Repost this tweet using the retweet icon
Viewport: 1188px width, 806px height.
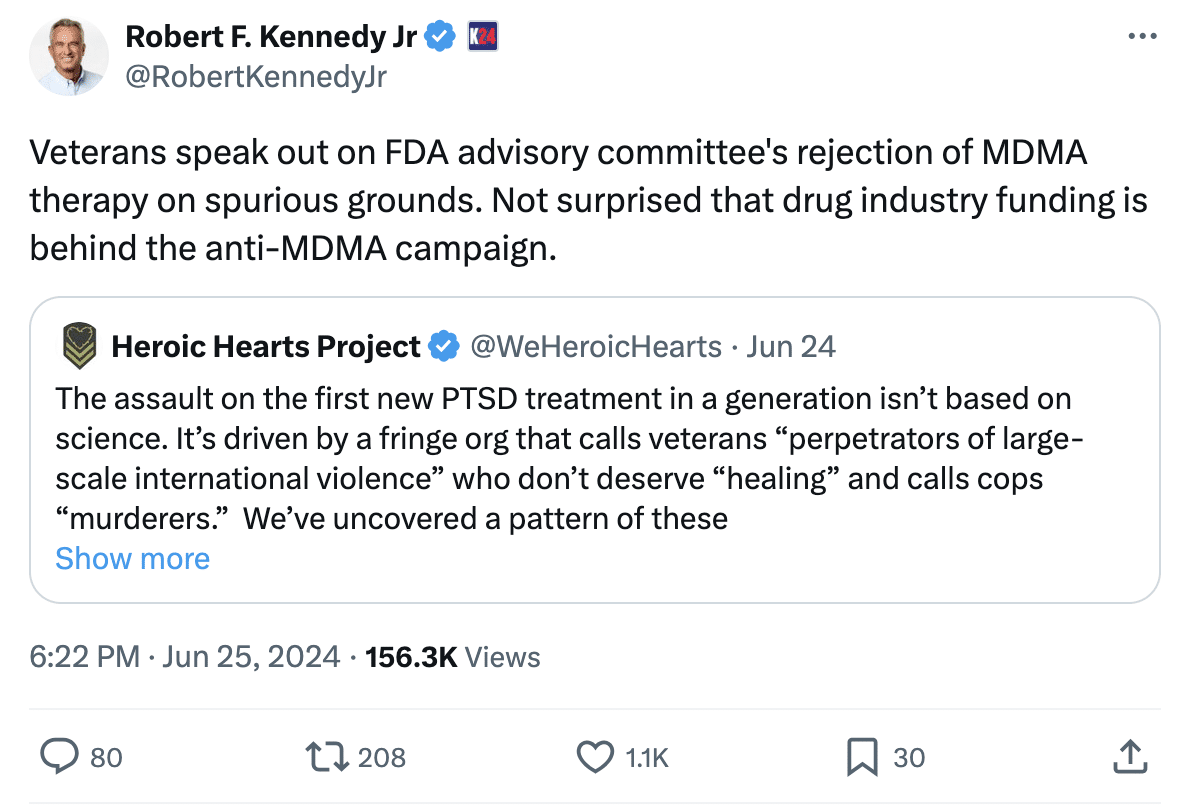point(330,757)
